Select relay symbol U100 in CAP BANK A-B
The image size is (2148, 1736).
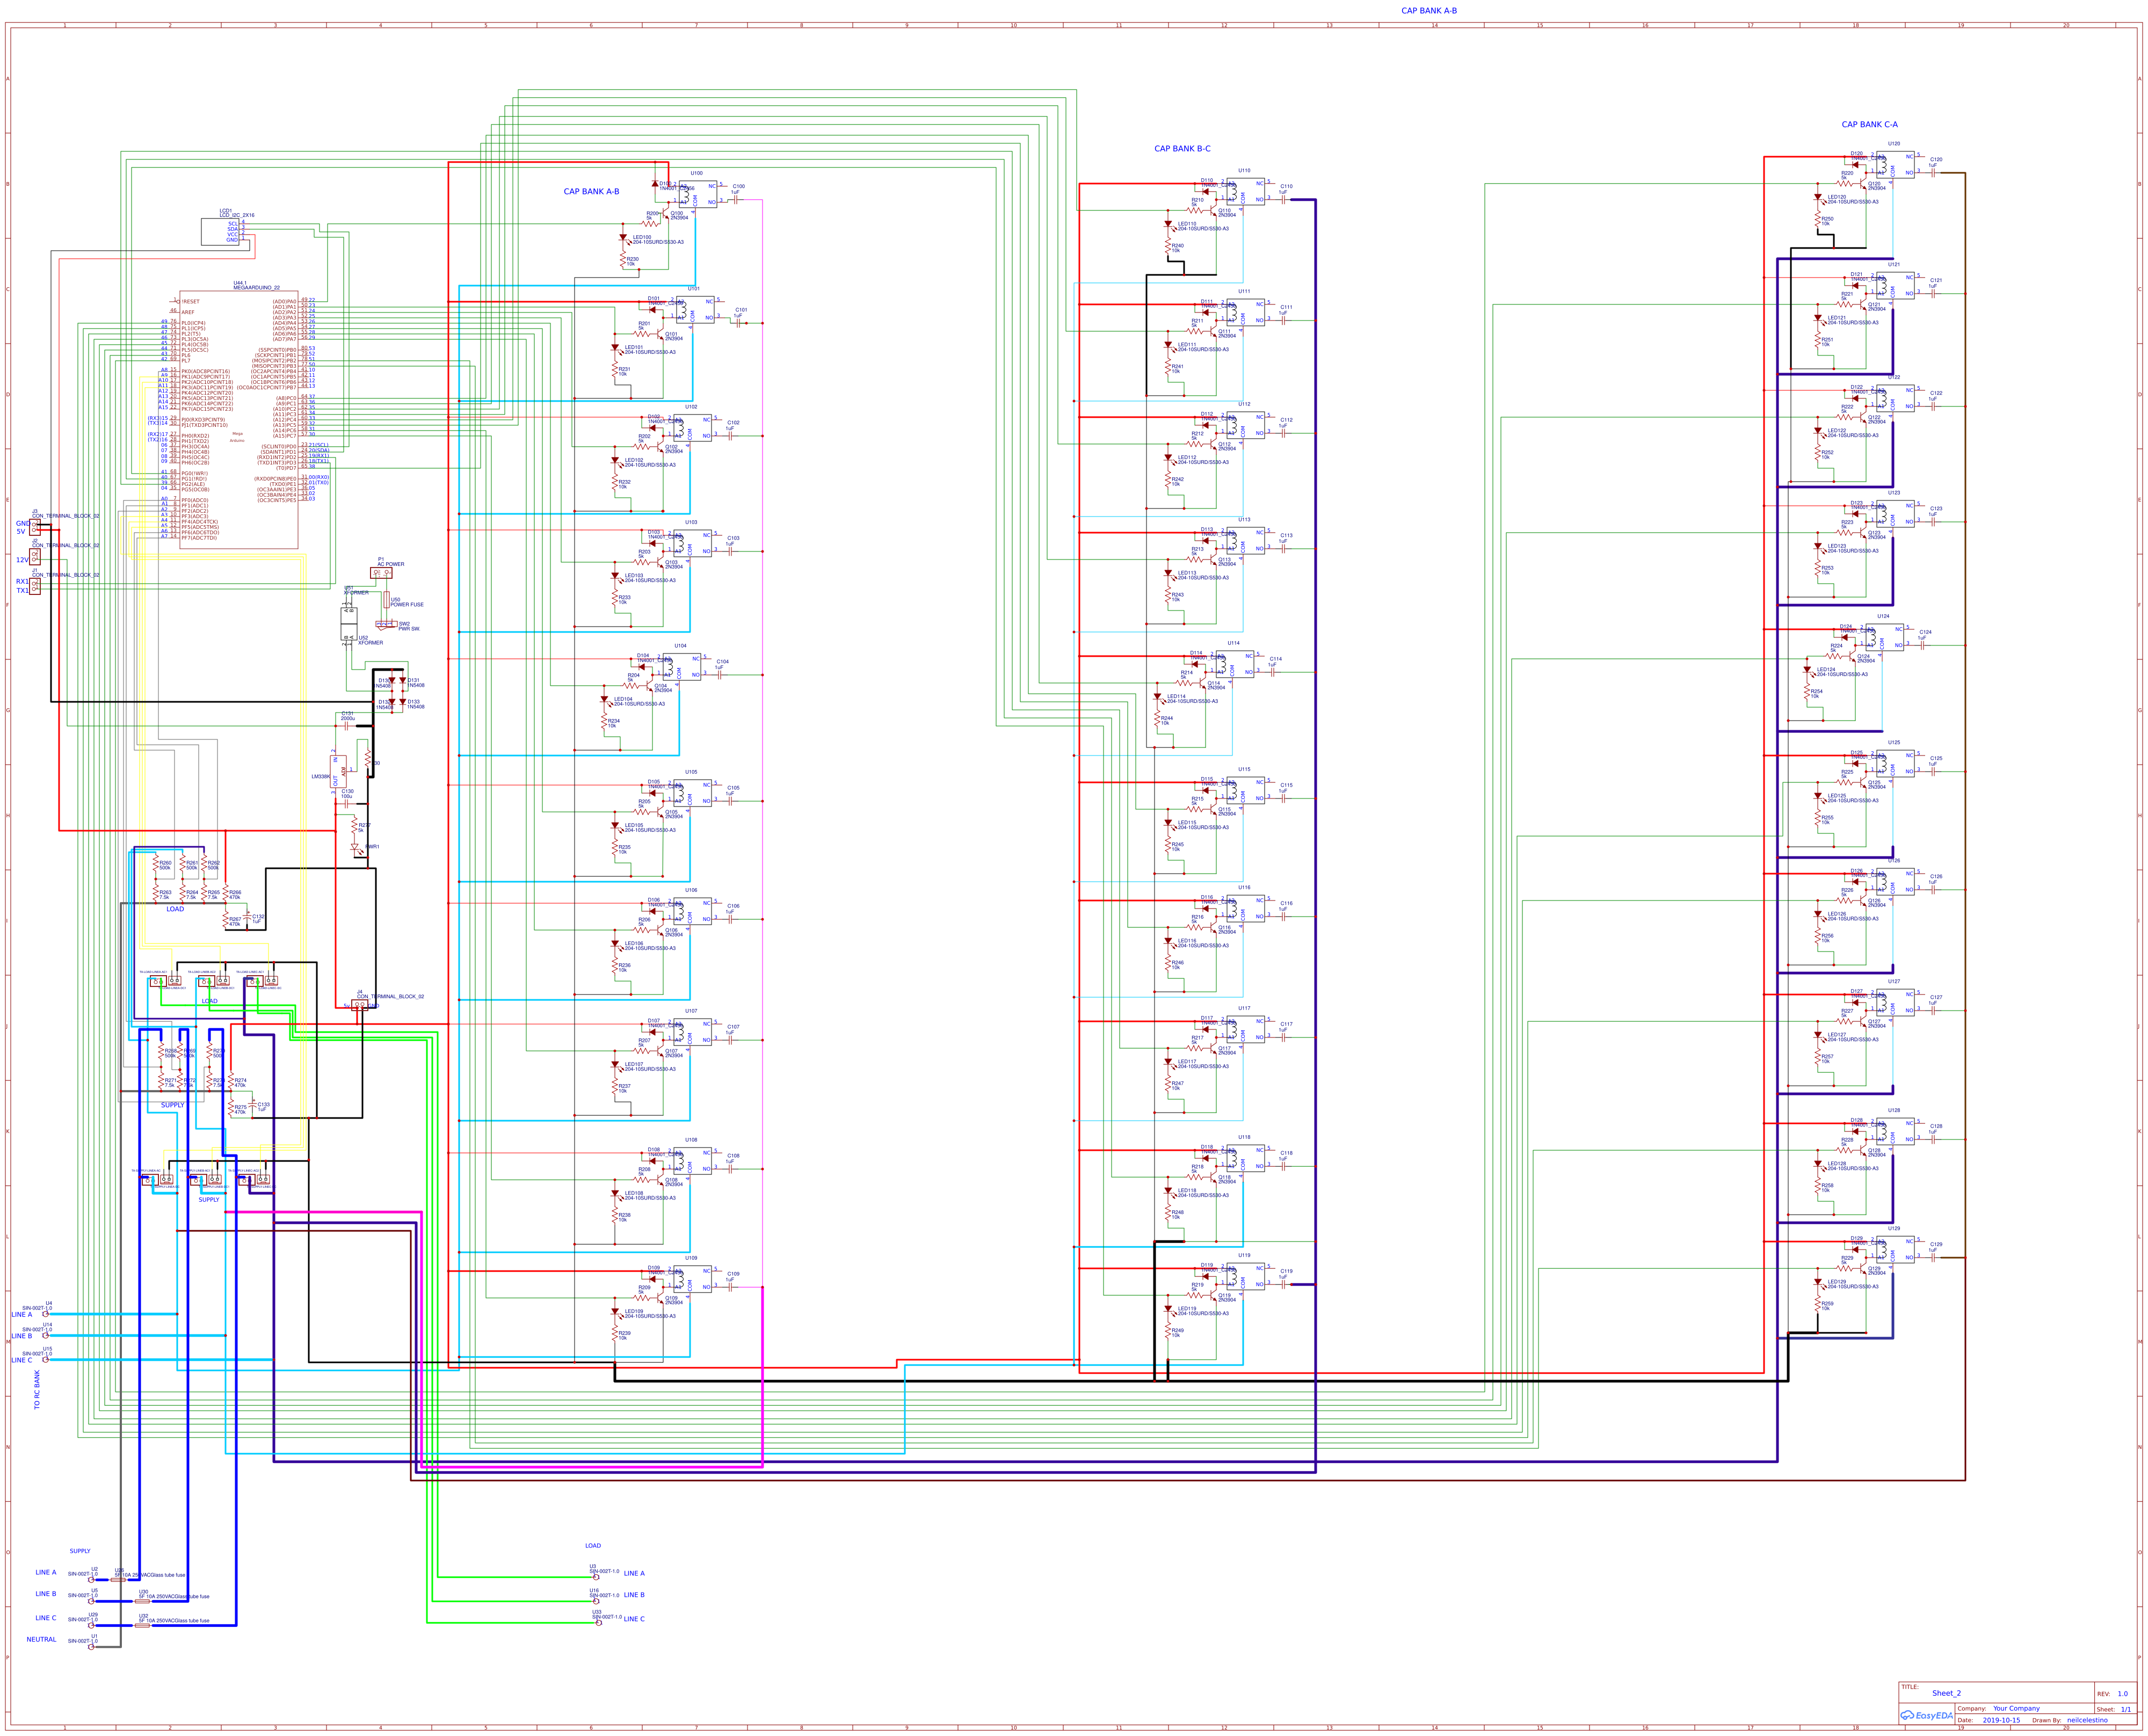tap(698, 194)
